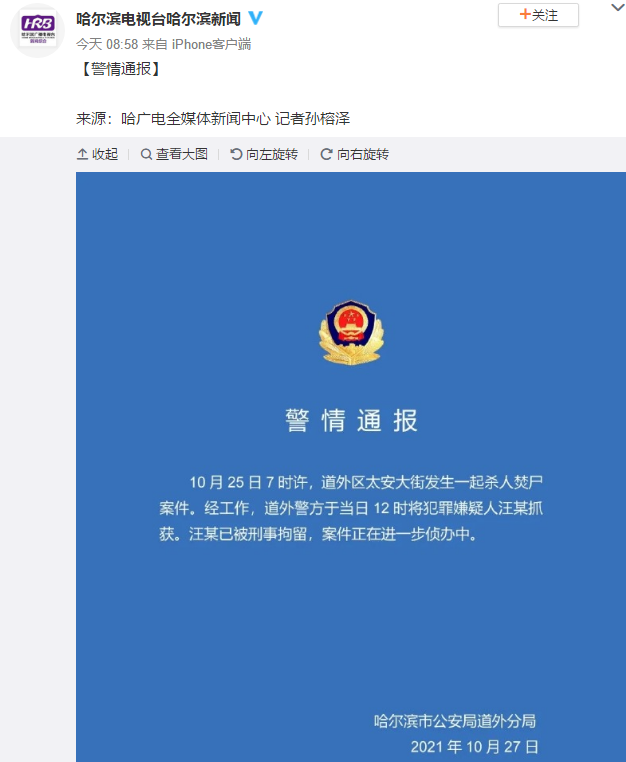This screenshot has height=762, width=626.
Task: Expand the post options chevron menu
Action: [617, 8]
